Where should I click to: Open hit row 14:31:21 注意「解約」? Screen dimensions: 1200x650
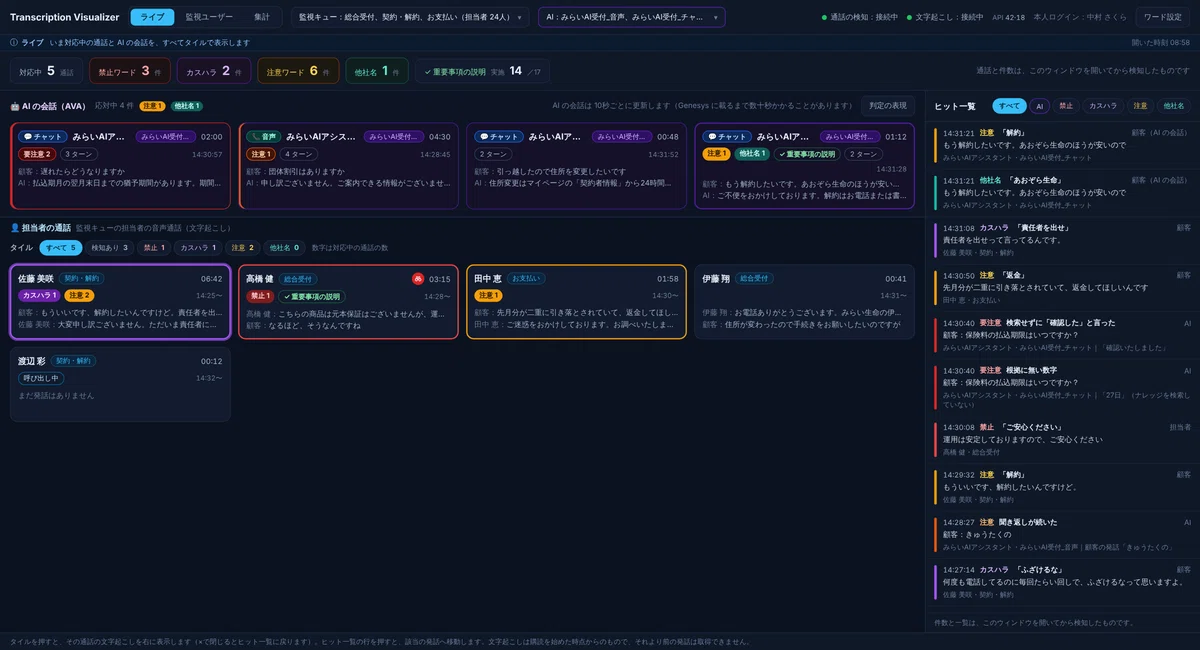point(1062,144)
